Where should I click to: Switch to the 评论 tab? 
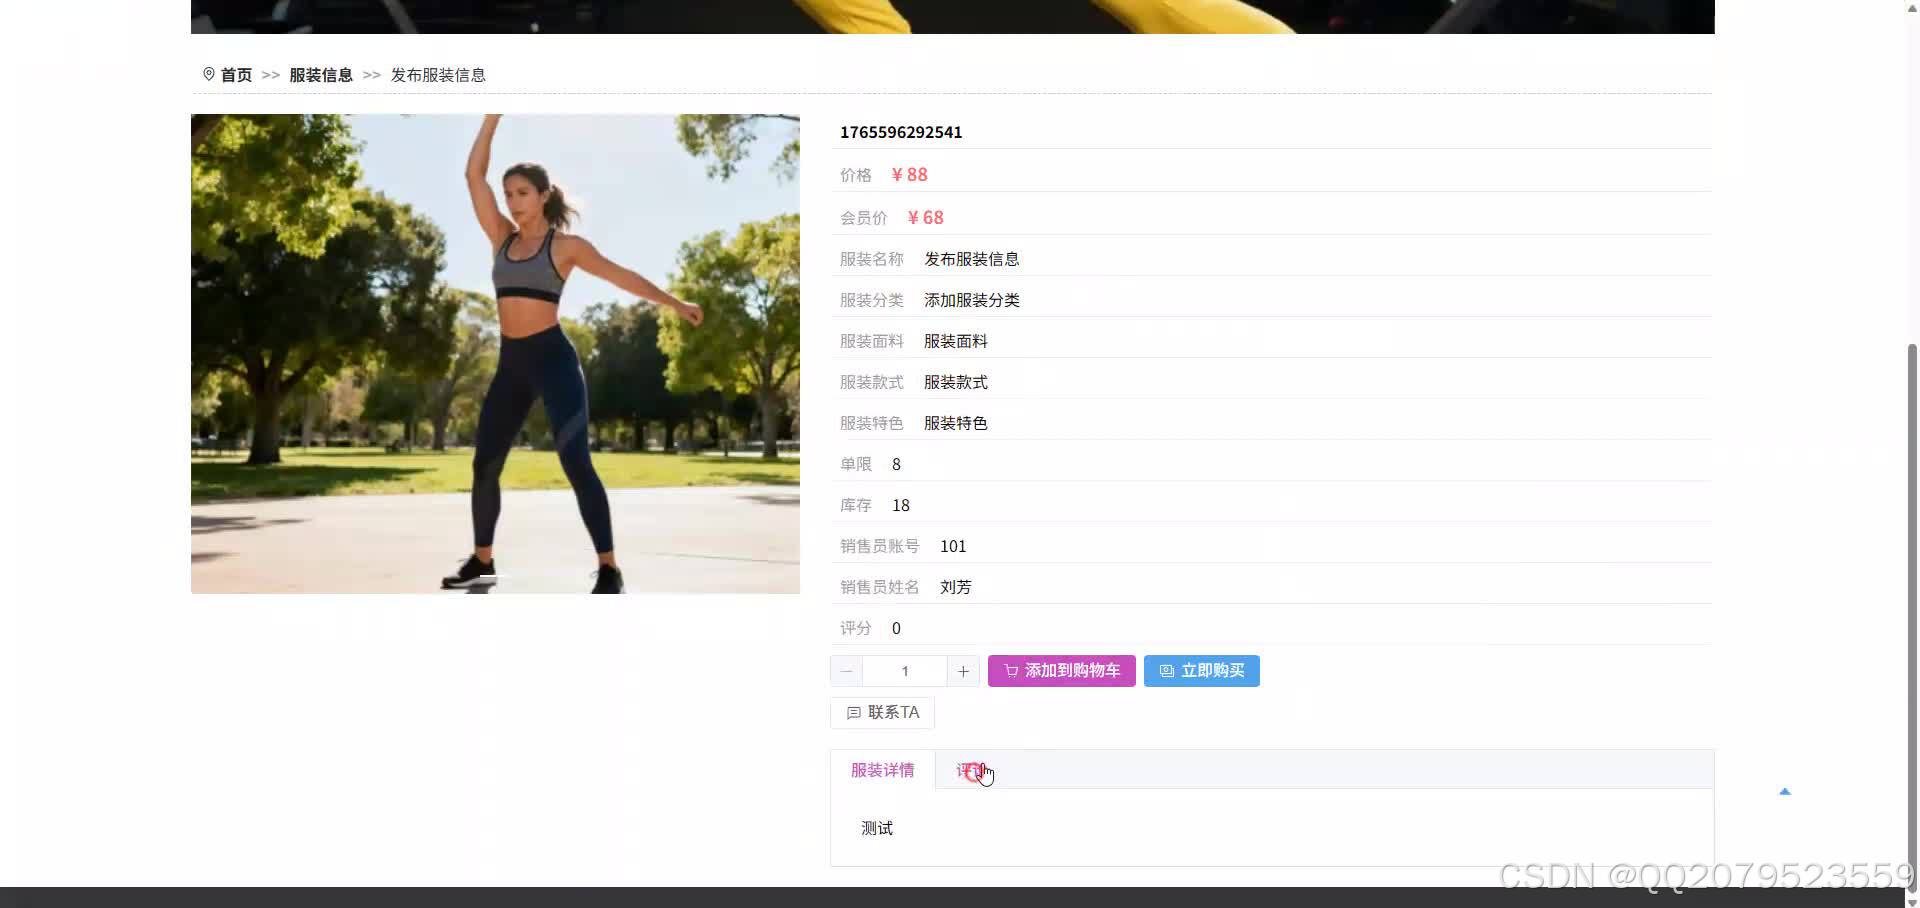972,770
